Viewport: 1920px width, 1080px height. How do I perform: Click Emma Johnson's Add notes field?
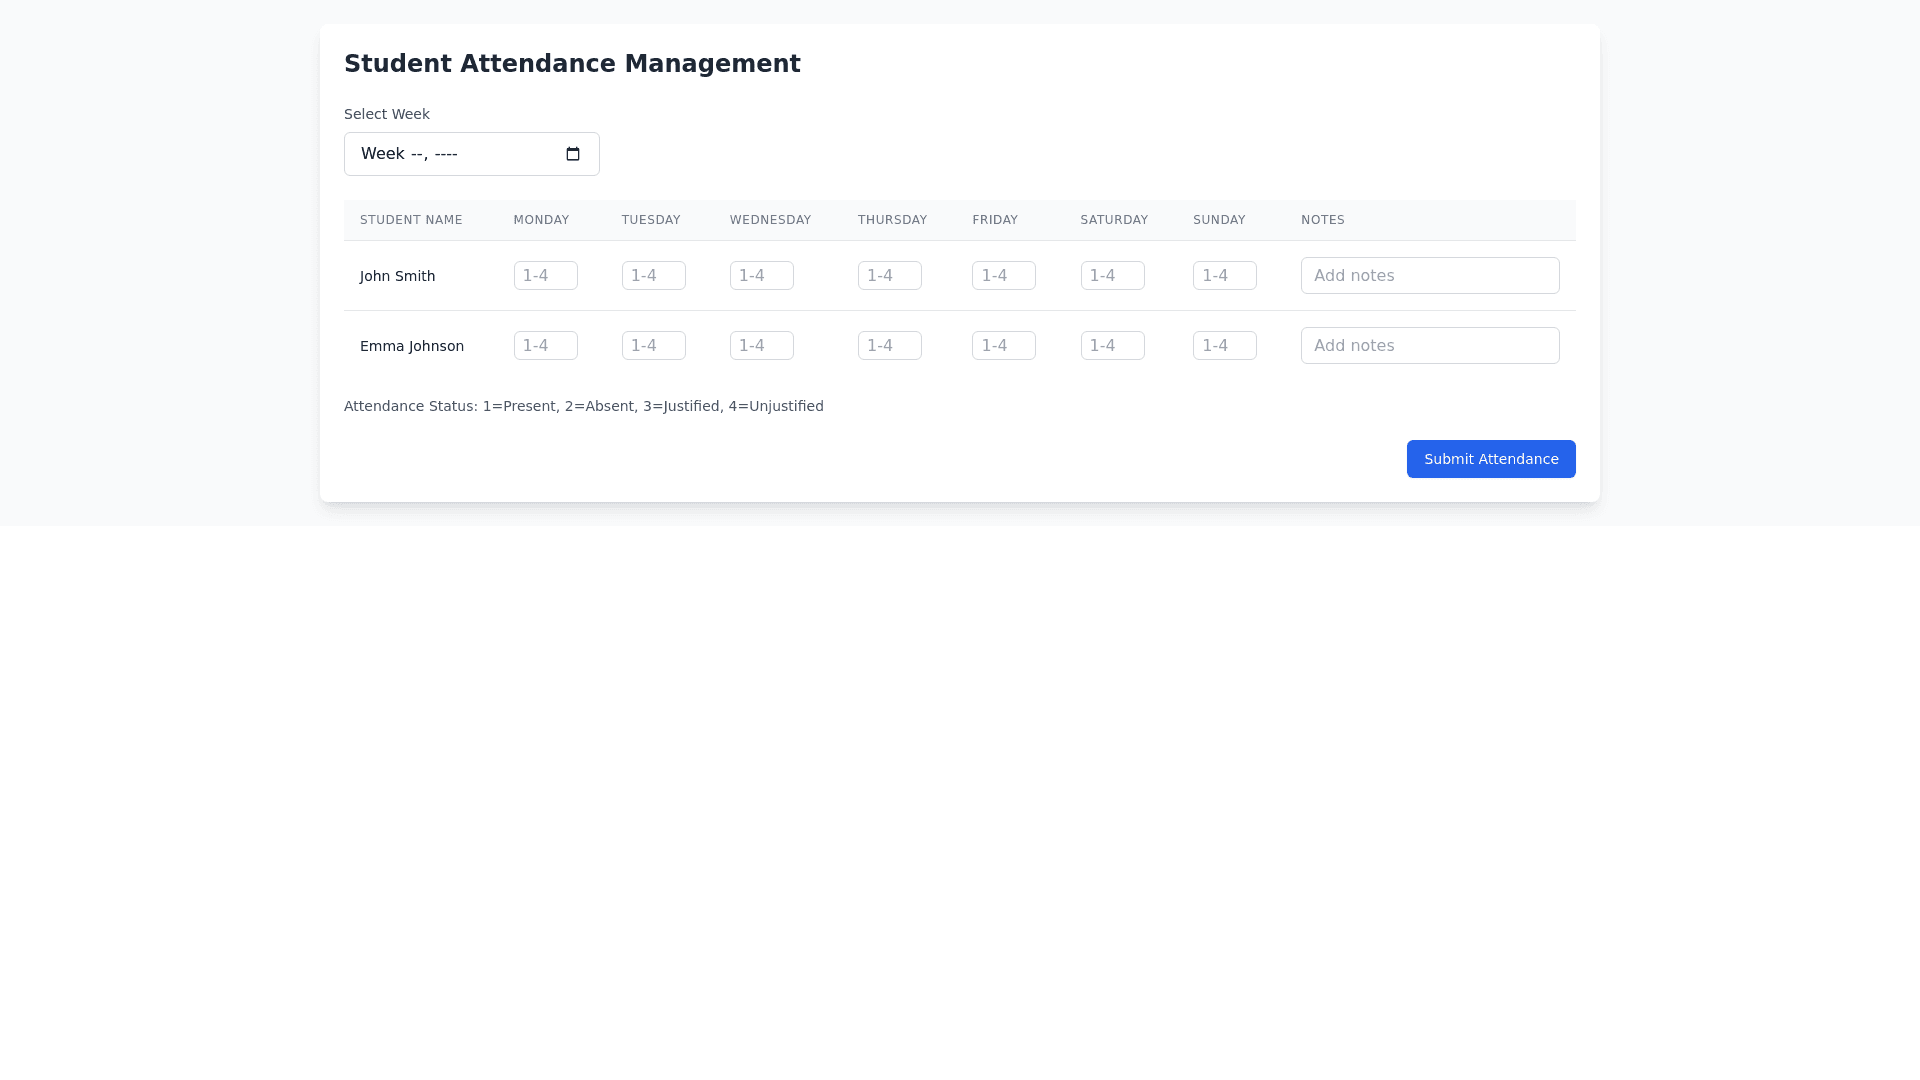[1429, 346]
